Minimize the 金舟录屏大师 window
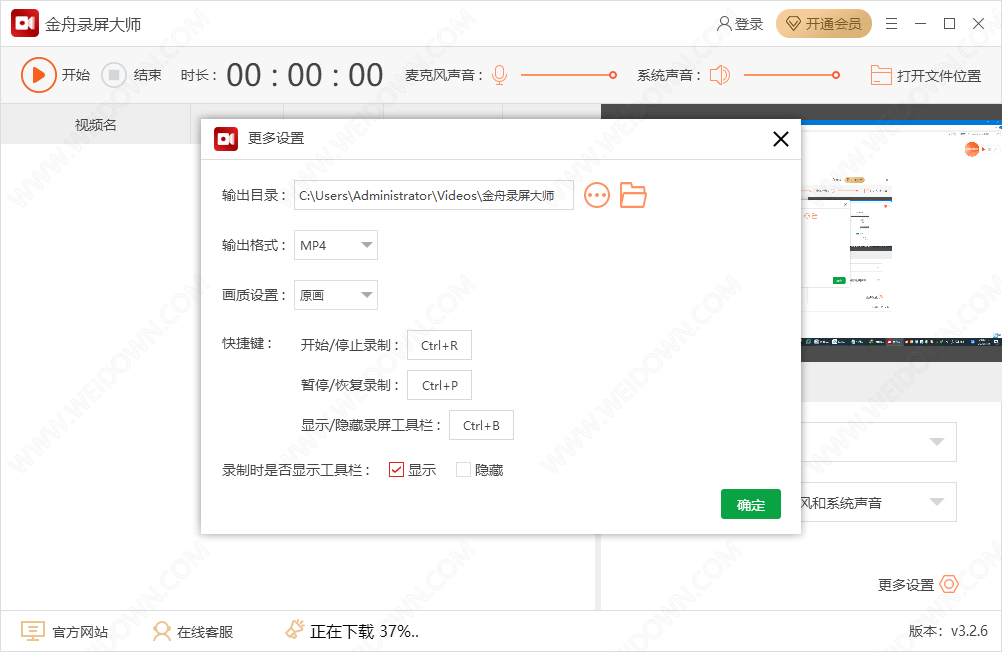 921,24
